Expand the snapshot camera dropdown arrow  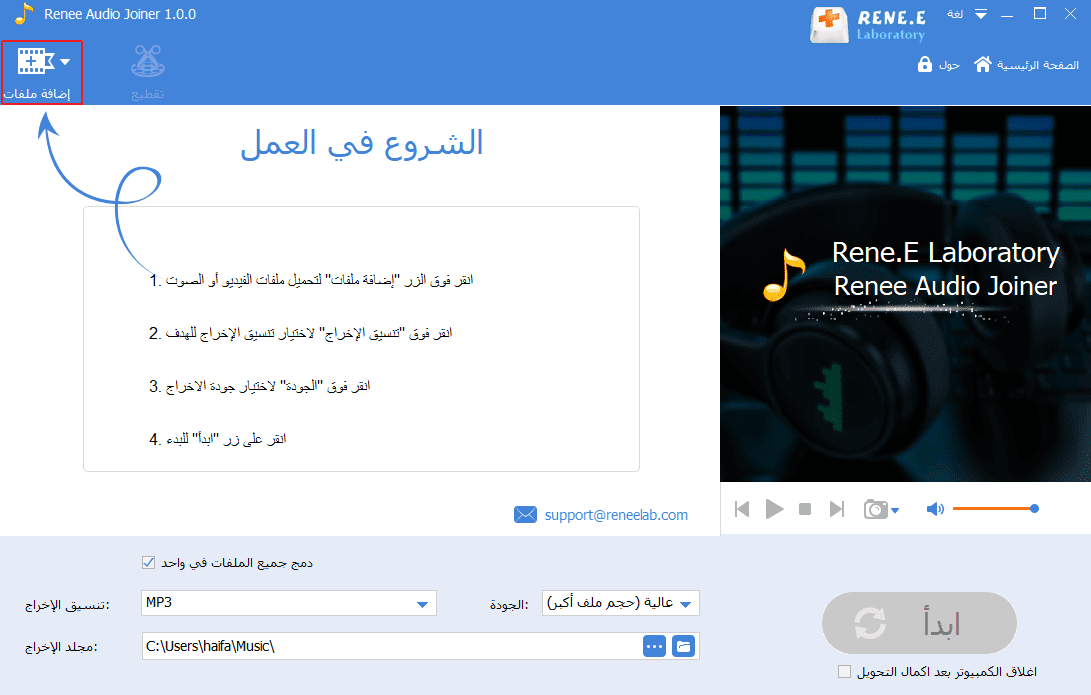[895, 511]
